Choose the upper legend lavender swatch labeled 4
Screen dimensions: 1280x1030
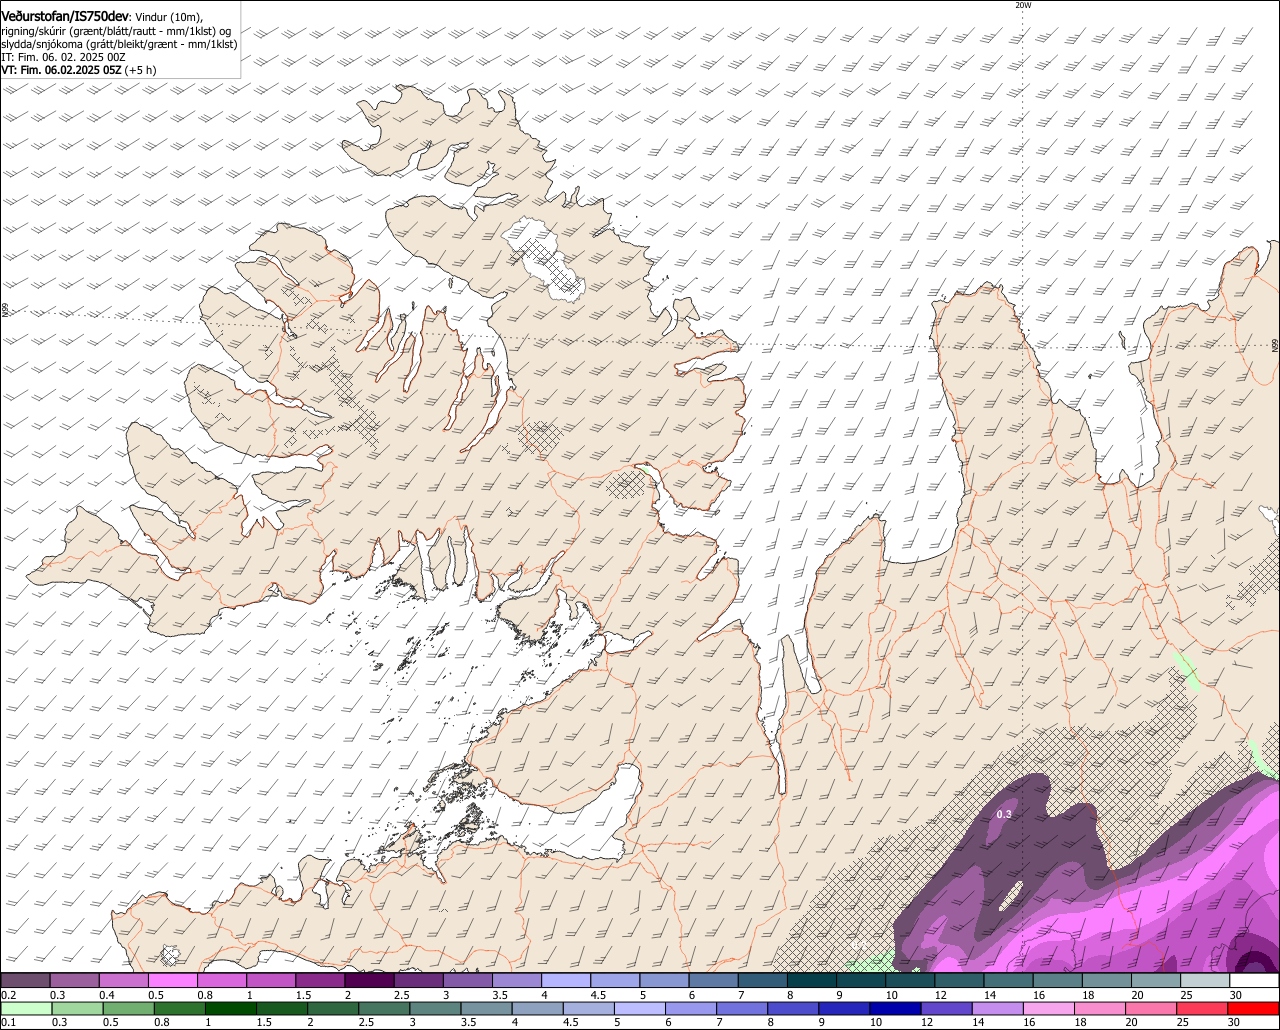[x=566, y=981]
